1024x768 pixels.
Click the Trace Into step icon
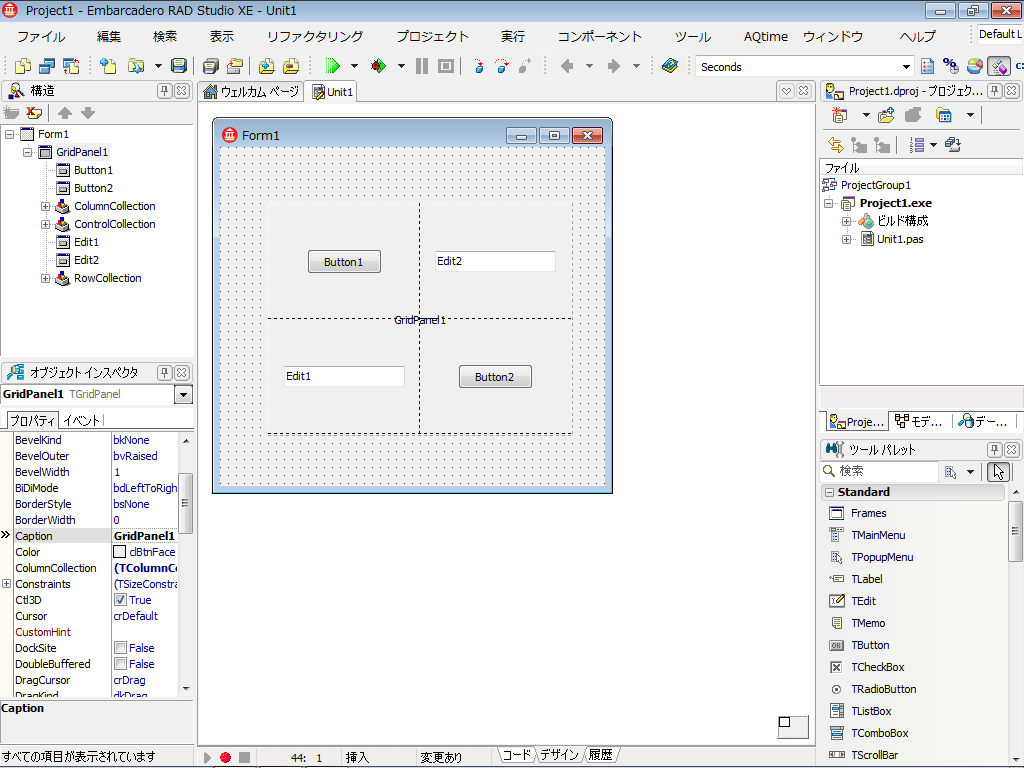point(479,66)
